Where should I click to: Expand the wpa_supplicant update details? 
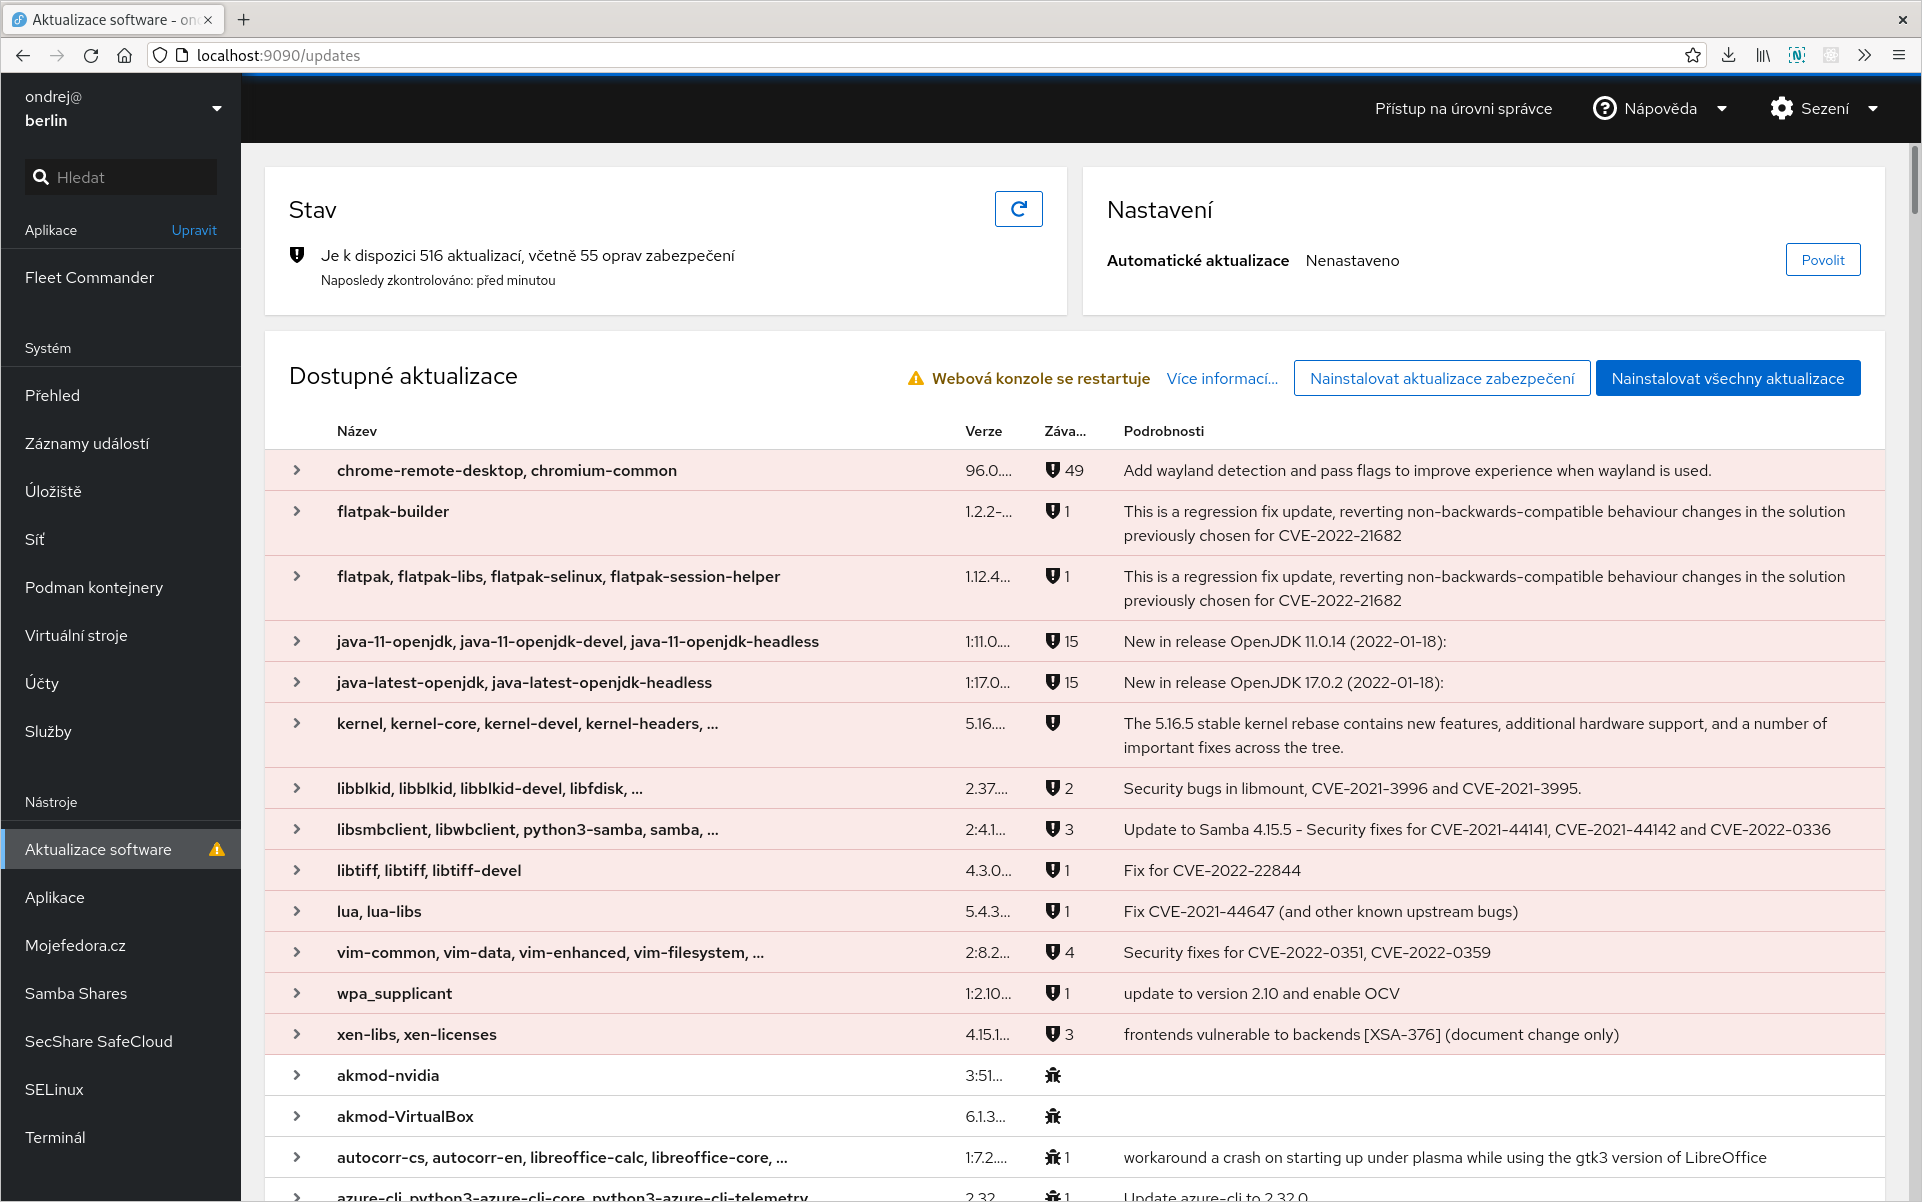tap(297, 993)
